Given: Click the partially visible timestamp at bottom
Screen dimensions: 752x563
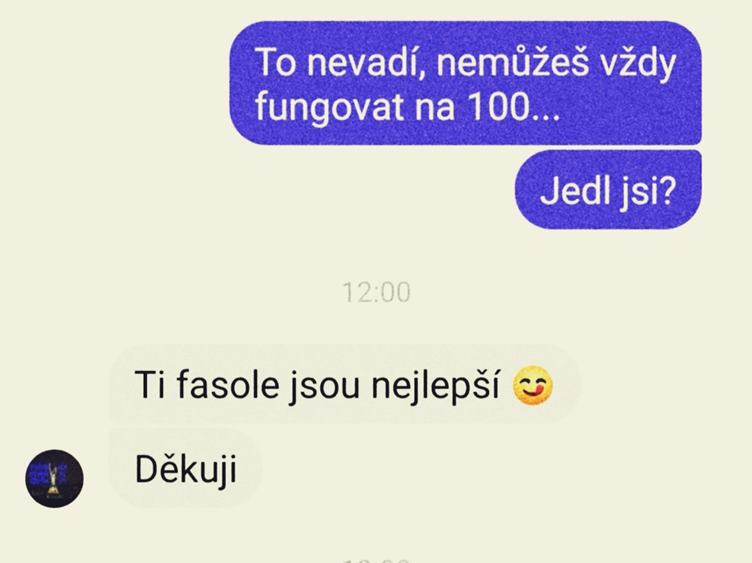Looking at the screenshot, I should 376,560.
